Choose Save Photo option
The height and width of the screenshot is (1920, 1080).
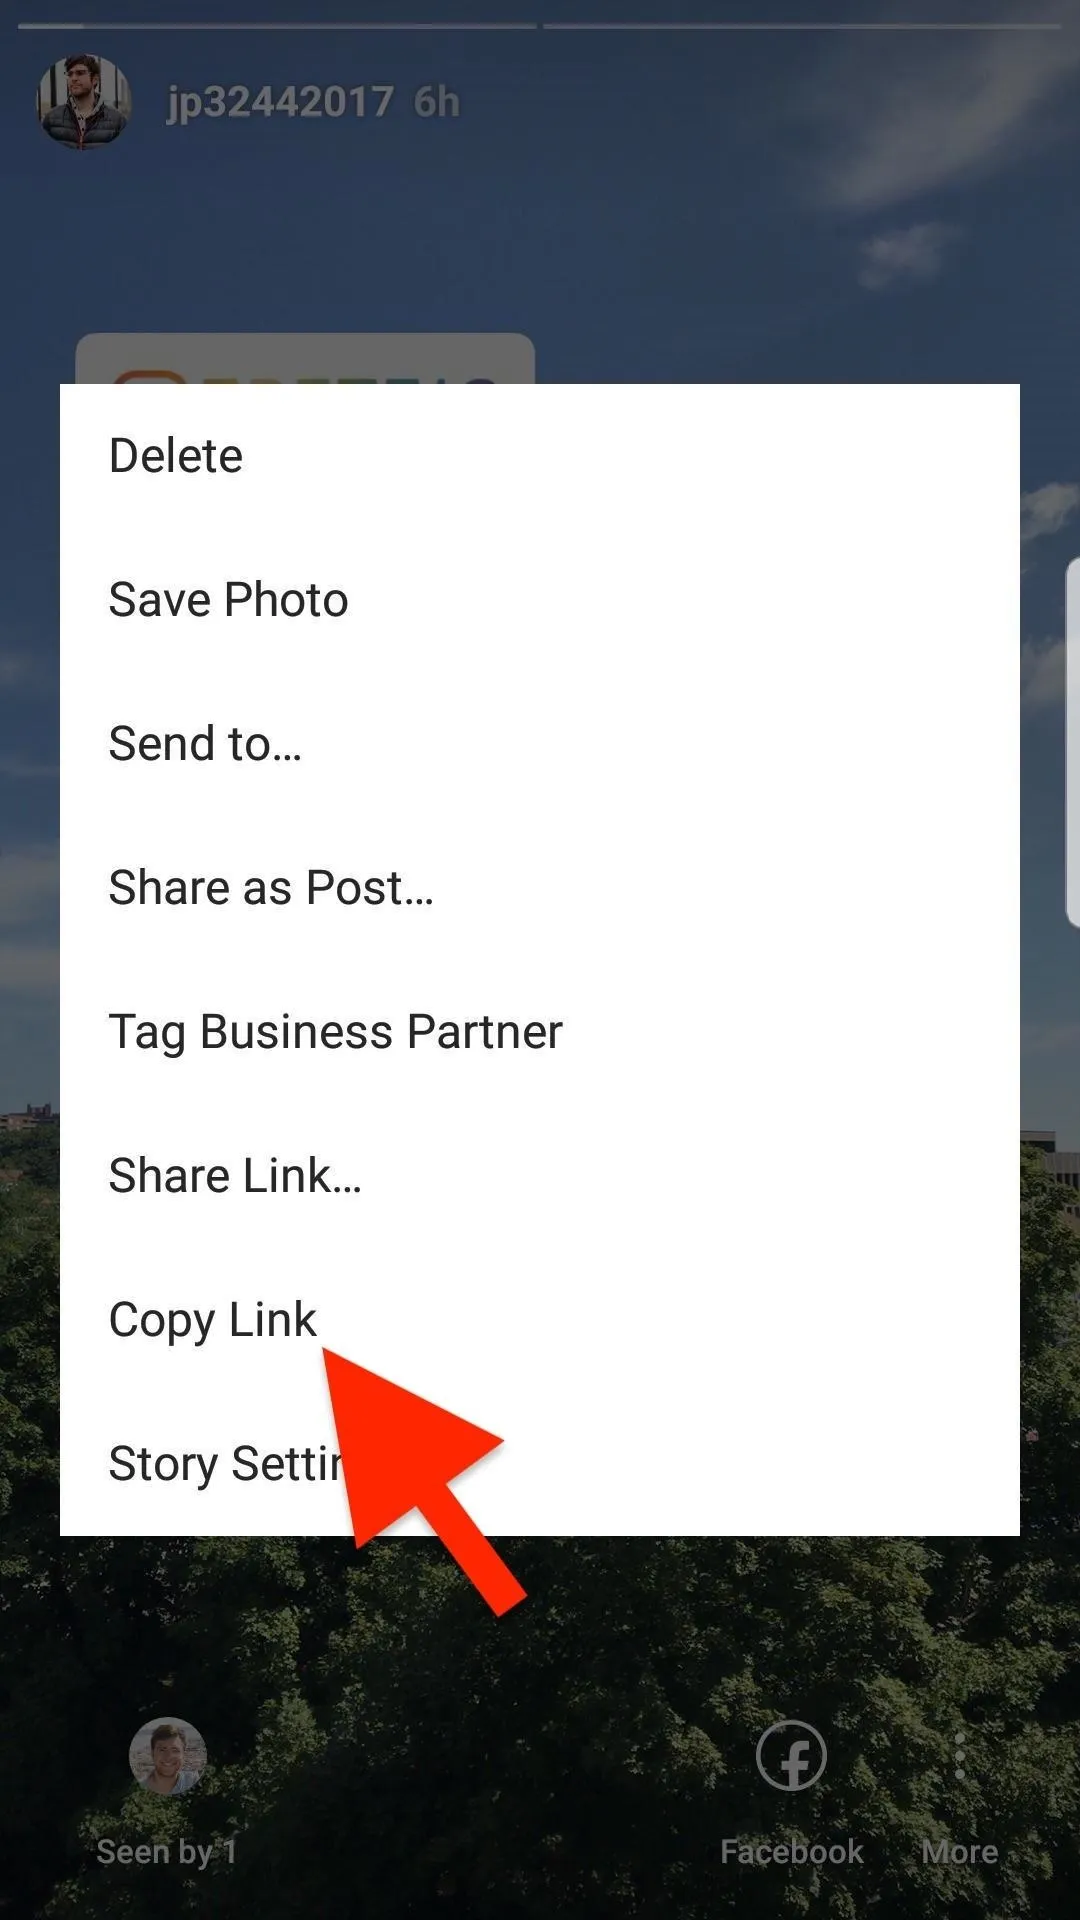pos(540,600)
